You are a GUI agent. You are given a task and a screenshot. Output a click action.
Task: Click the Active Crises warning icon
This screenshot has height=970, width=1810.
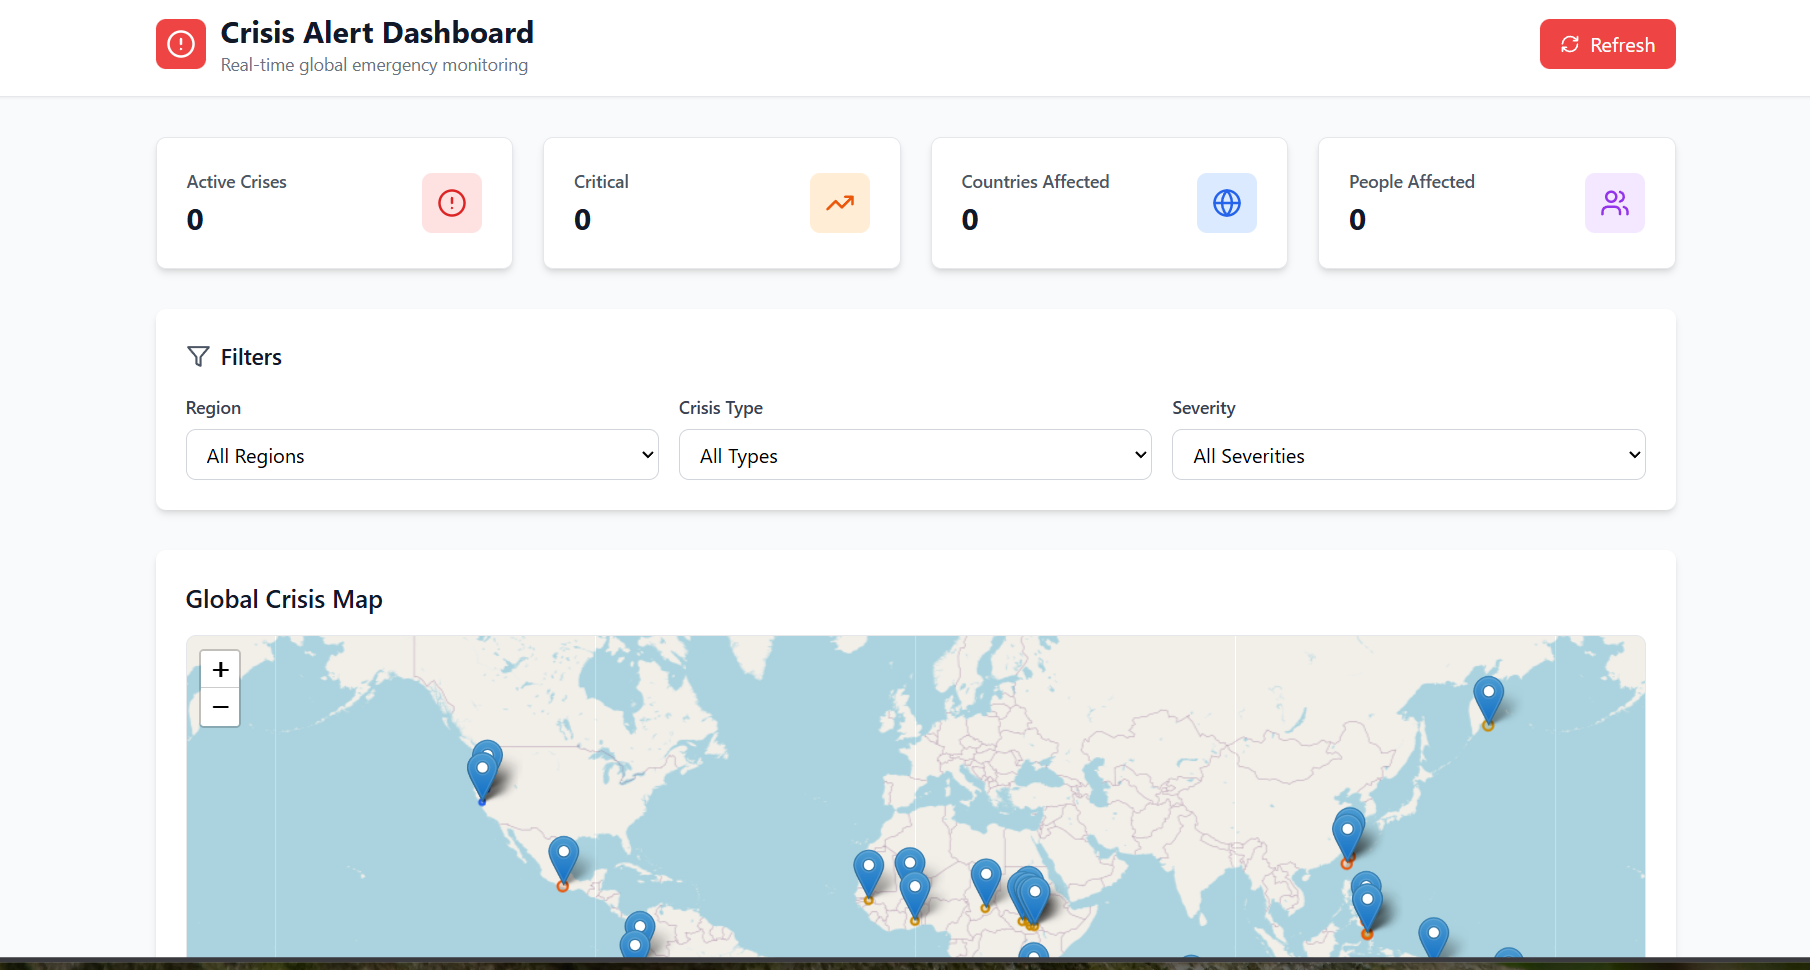click(451, 203)
